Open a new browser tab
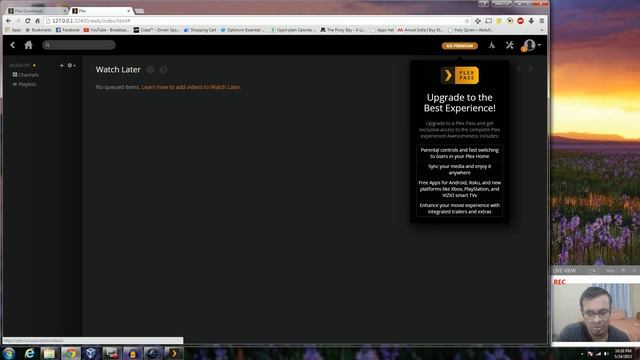The image size is (640, 360). pyautogui.click(x=139, y=11)
